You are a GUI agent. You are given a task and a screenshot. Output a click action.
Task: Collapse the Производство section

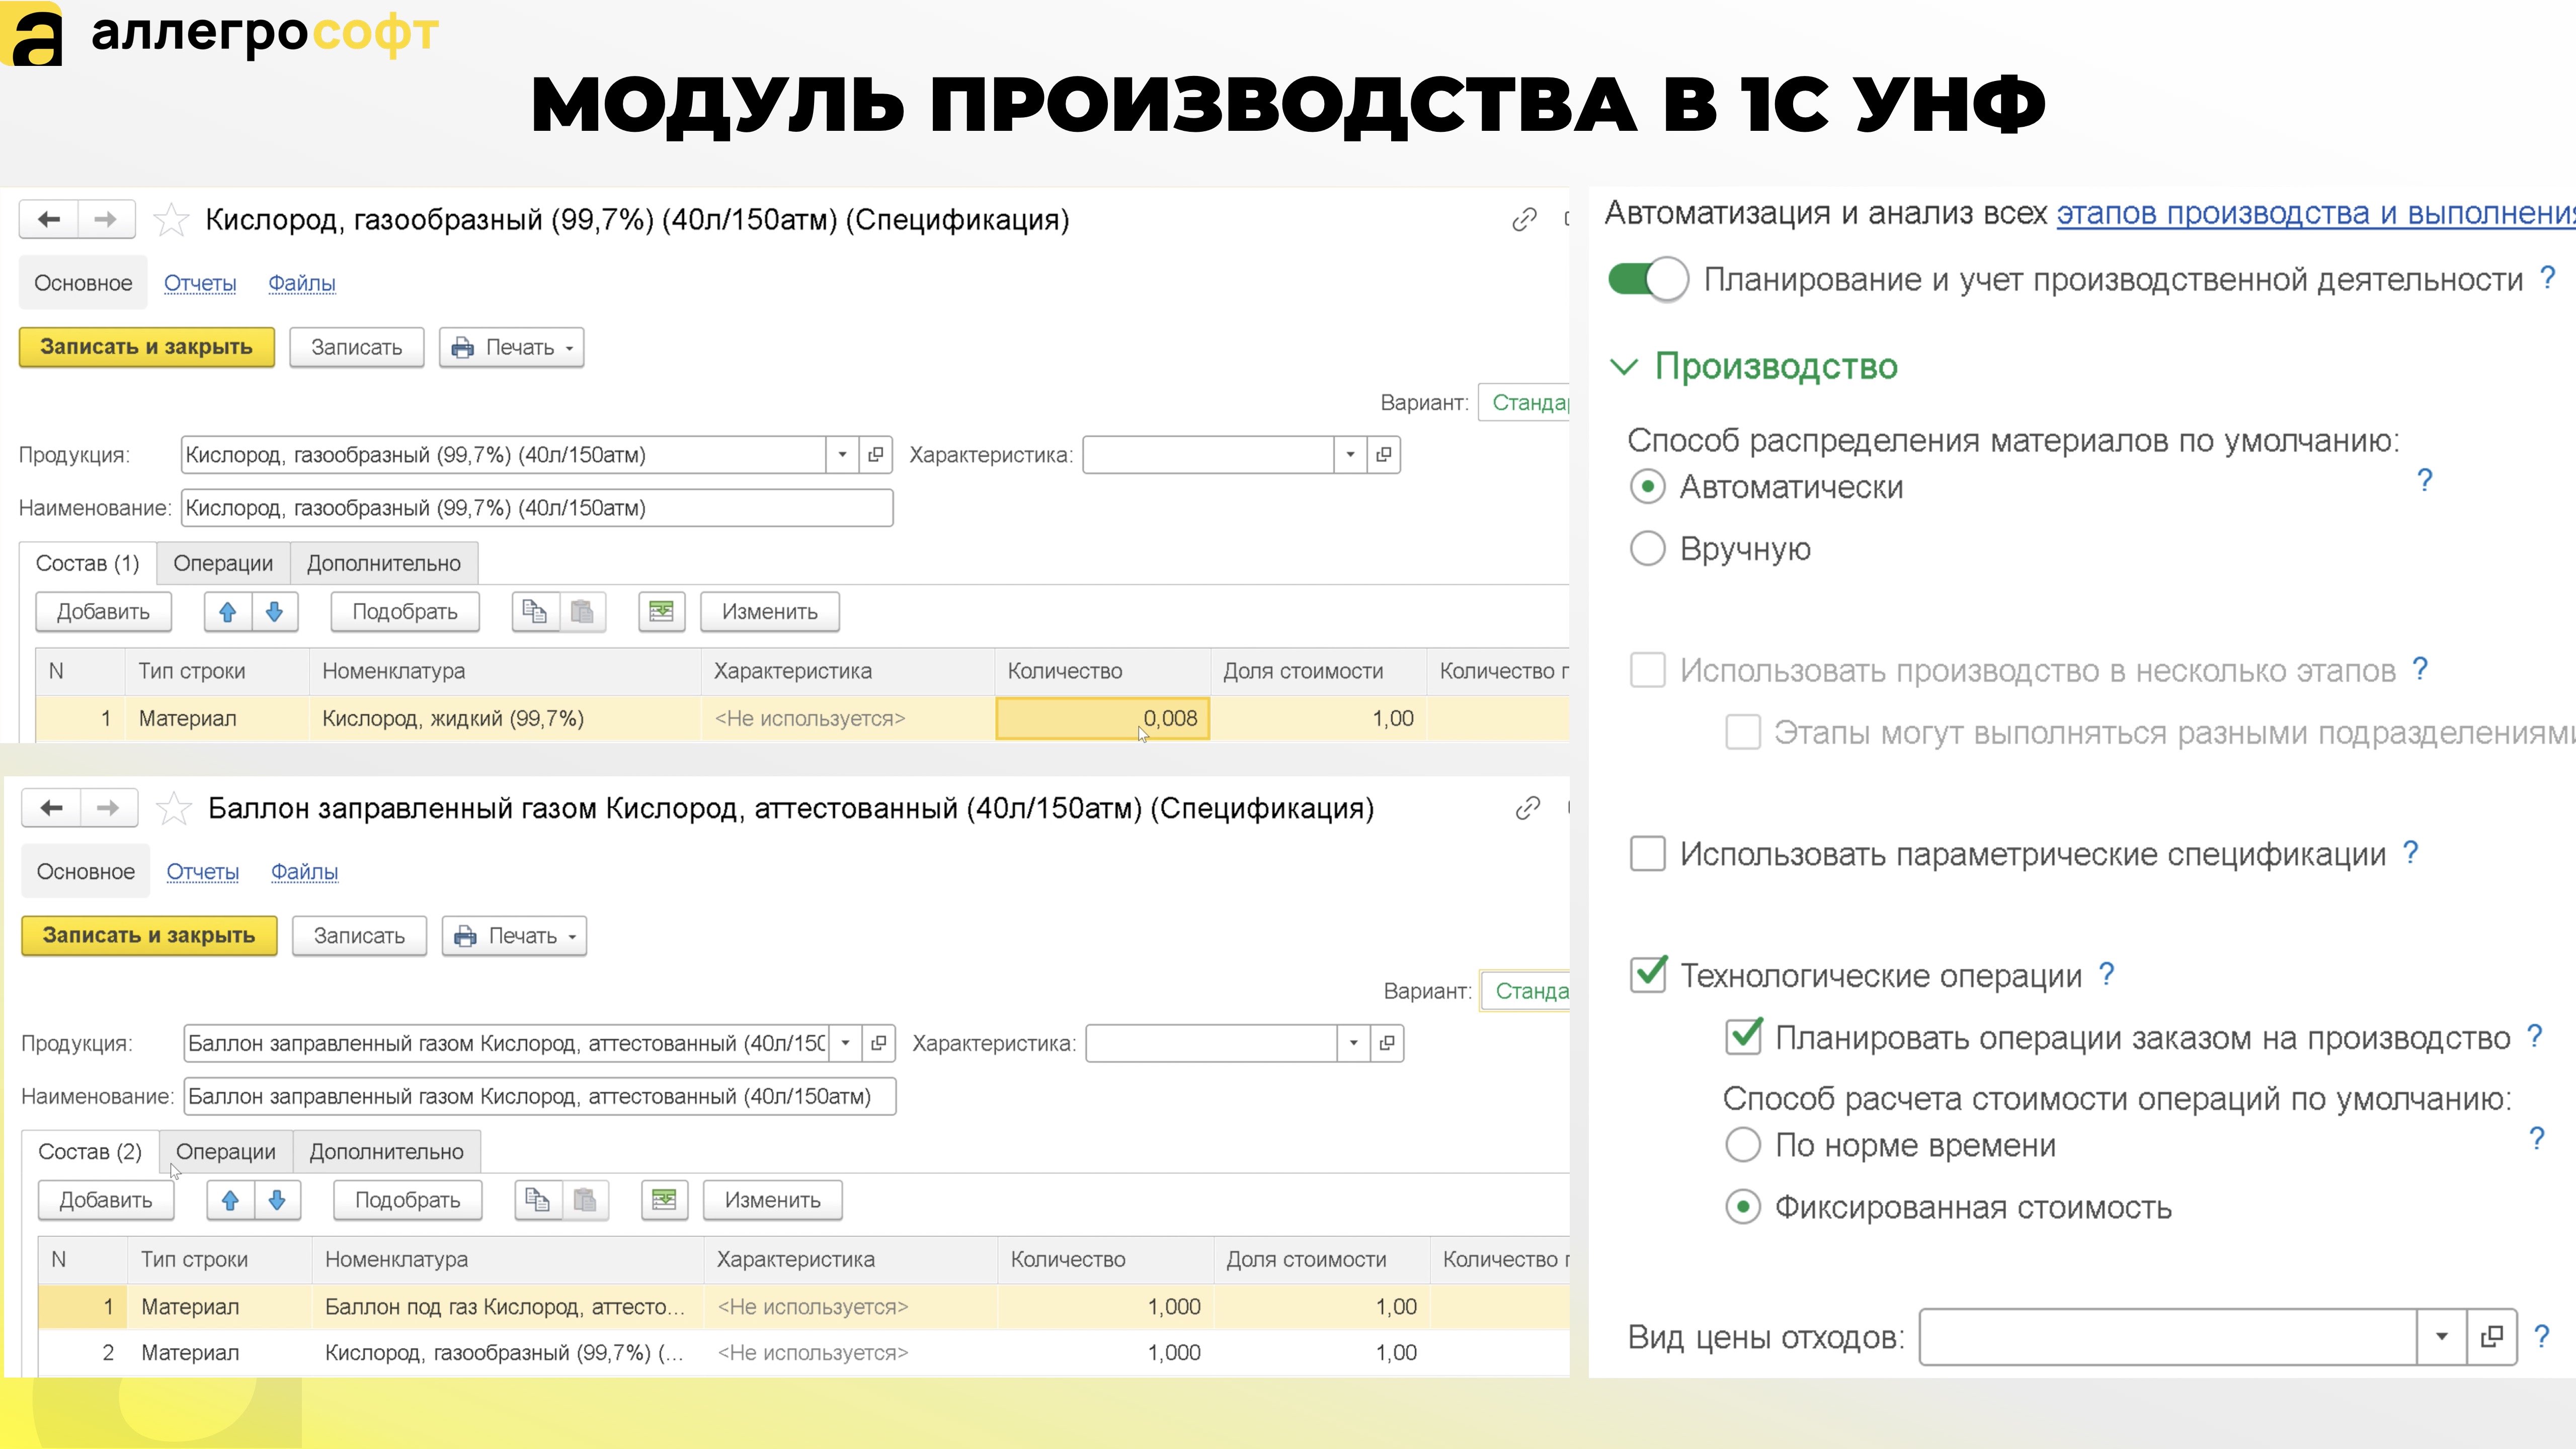coord(1624,367)
